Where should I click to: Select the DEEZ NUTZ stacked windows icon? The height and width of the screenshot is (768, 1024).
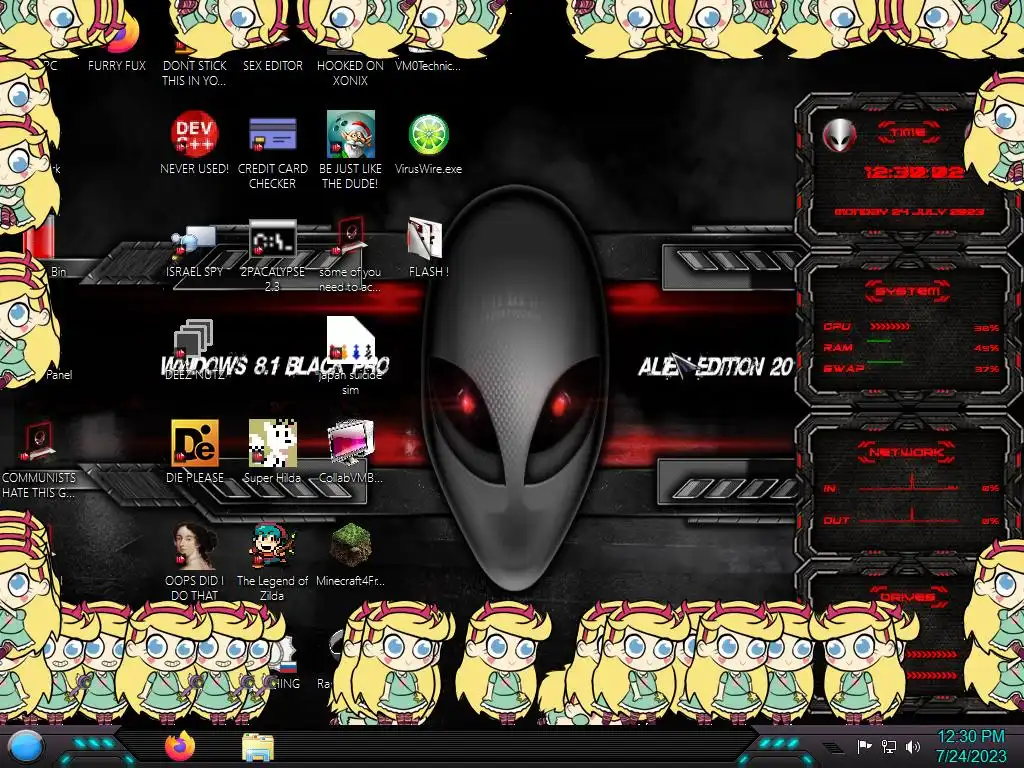pos(194,340)
